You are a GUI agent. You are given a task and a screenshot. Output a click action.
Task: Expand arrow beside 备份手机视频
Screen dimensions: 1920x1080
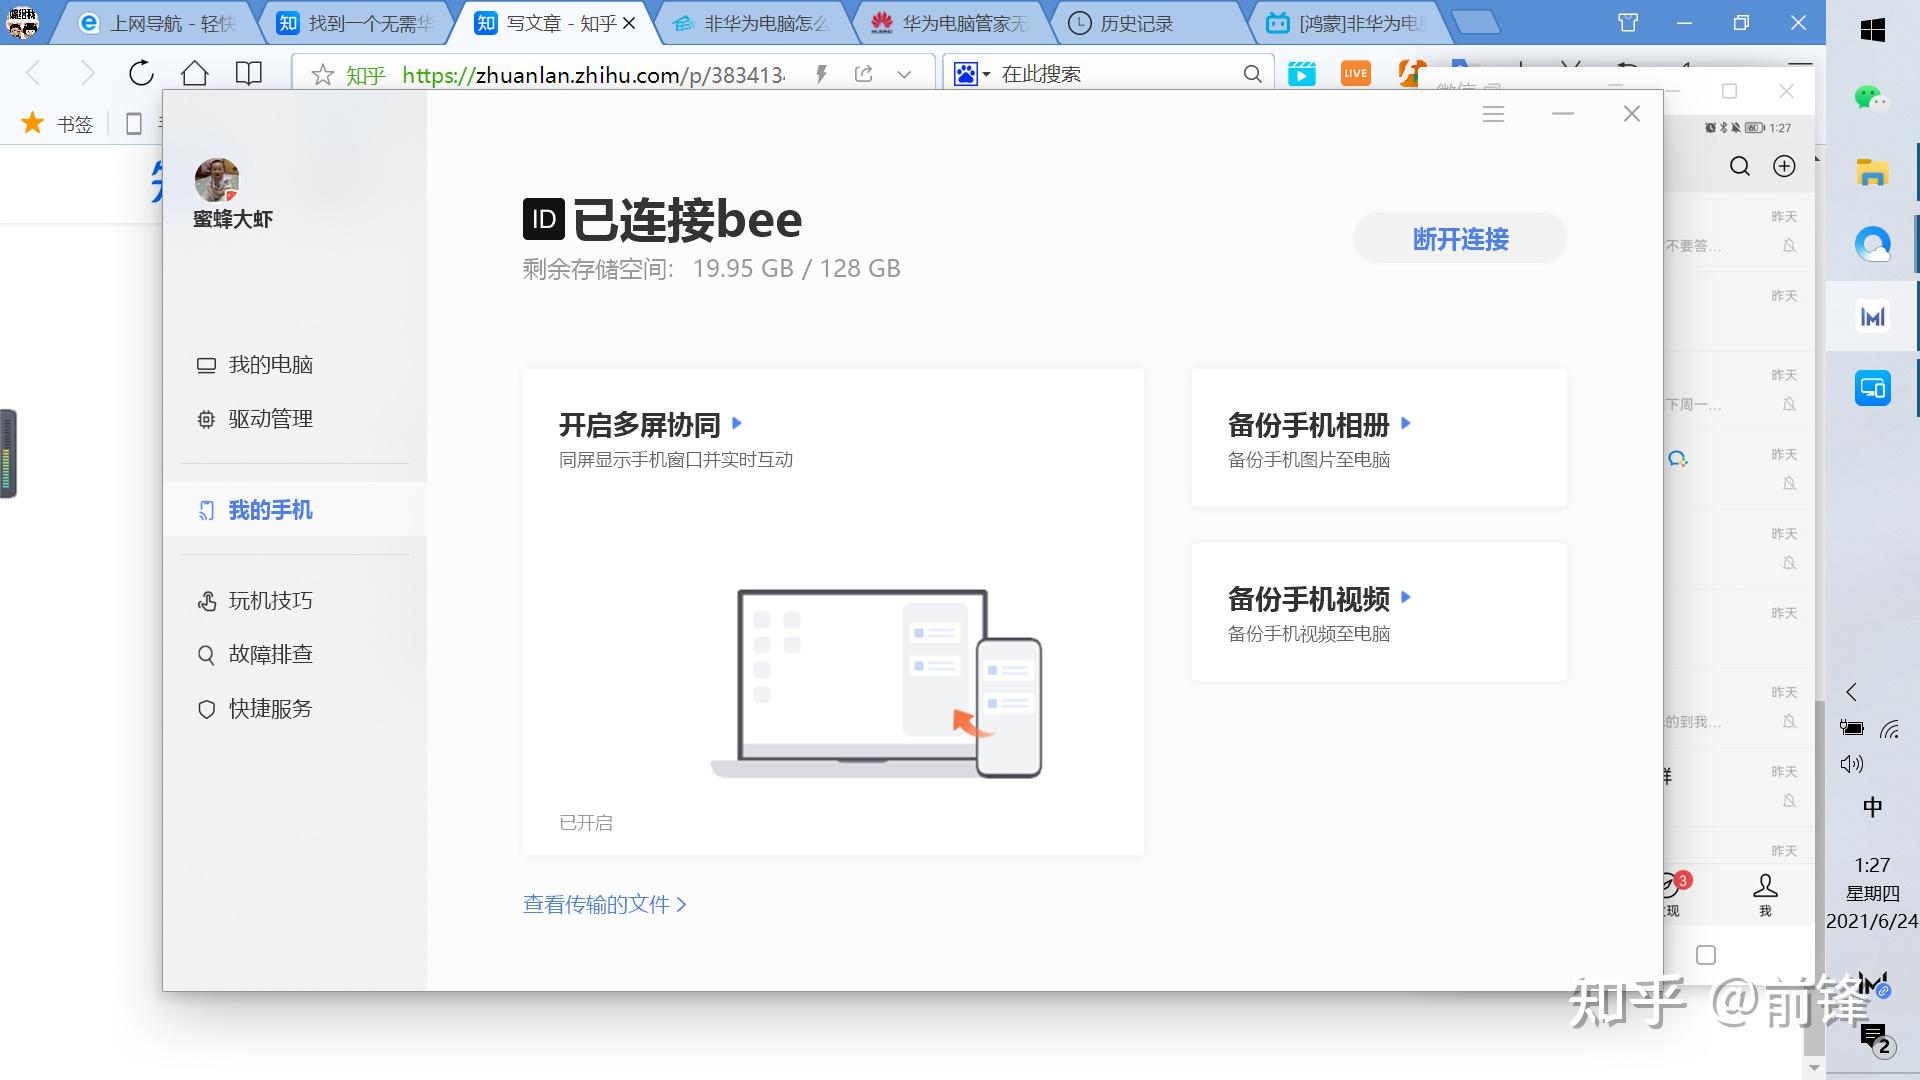[1406, 597]
